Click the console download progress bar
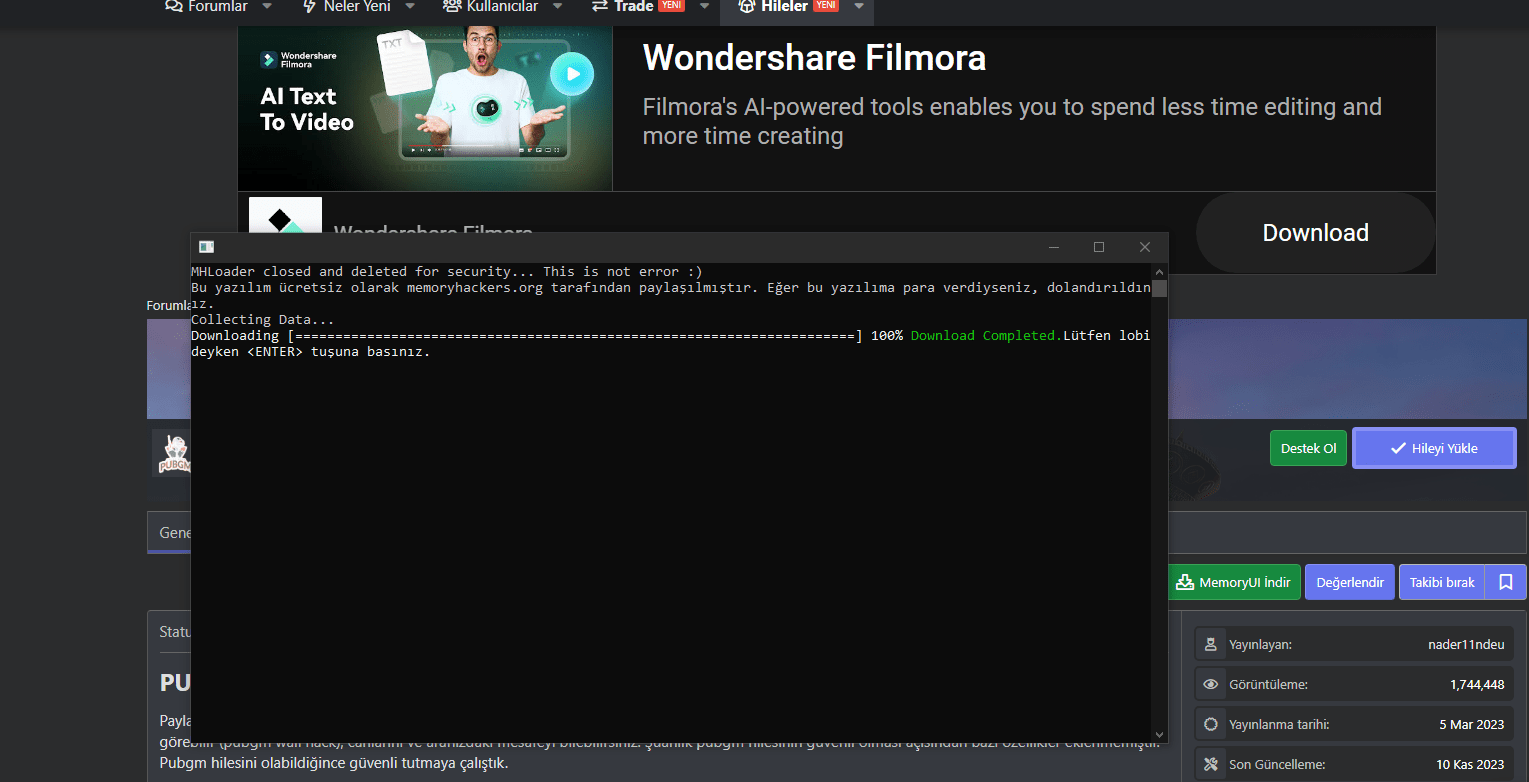Image resolution: width=1529 pixels, height=782 pixels. point(575,336)
